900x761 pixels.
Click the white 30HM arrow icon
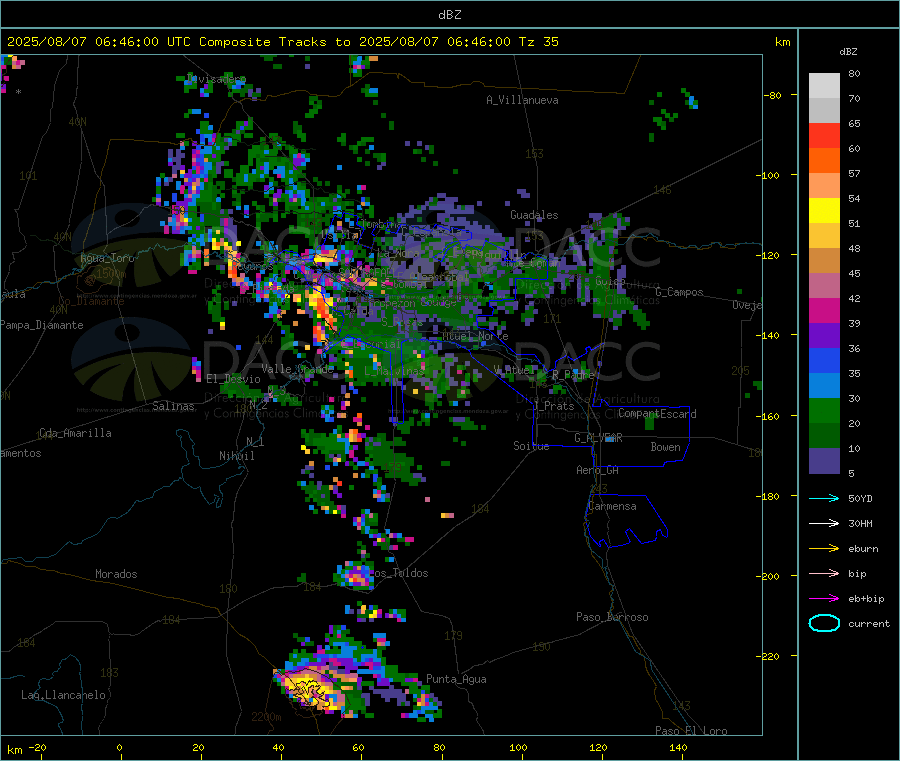824,523
